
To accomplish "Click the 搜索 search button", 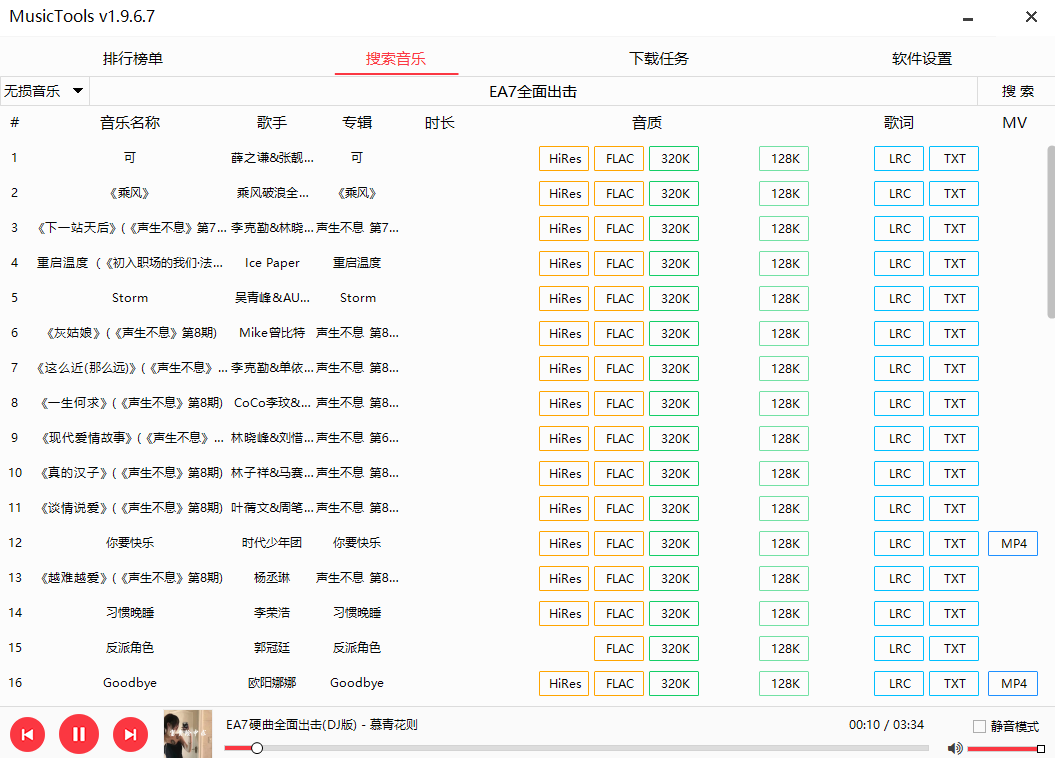I will tap(1016, 90).
